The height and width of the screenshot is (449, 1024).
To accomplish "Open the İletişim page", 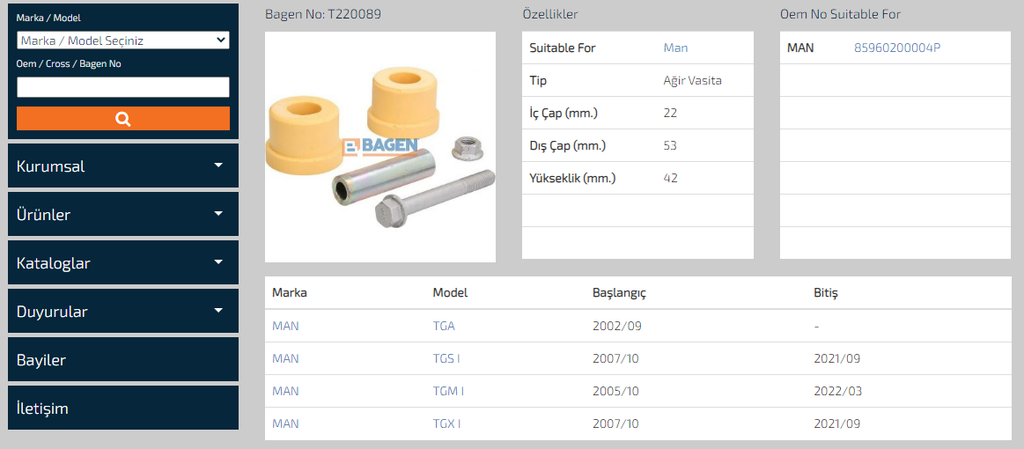I will tap(123, 408).
